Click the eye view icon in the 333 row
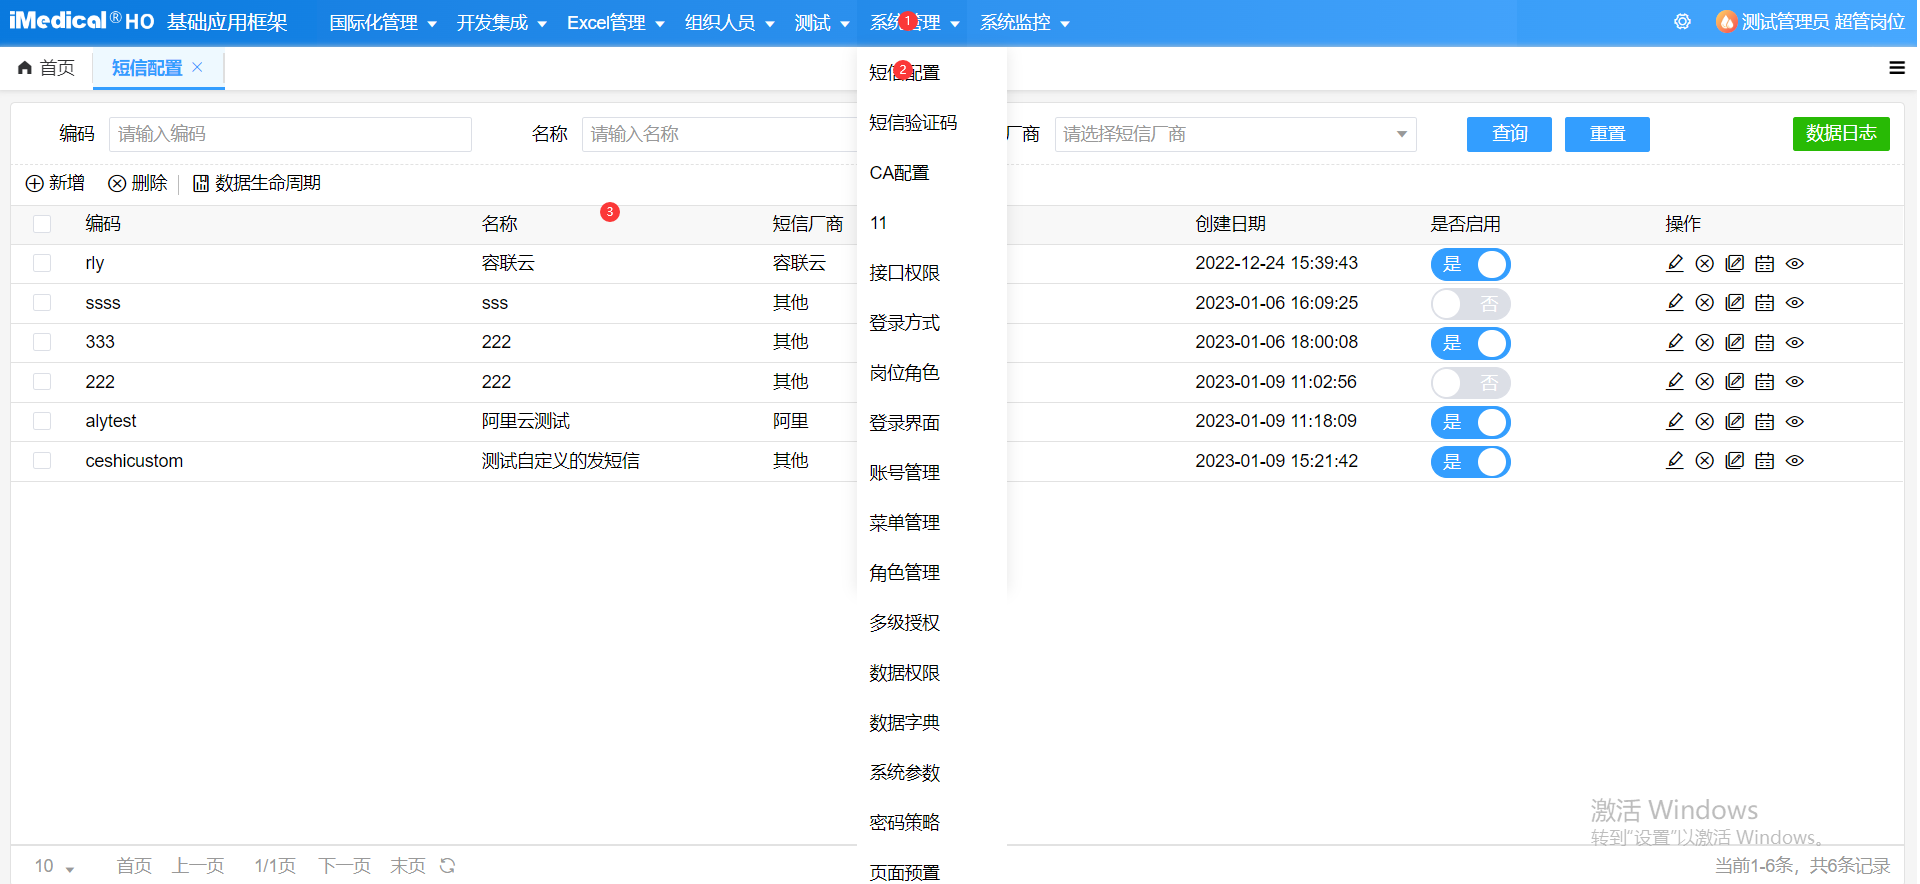The image size is (1920, 884). coord(1795,343)
